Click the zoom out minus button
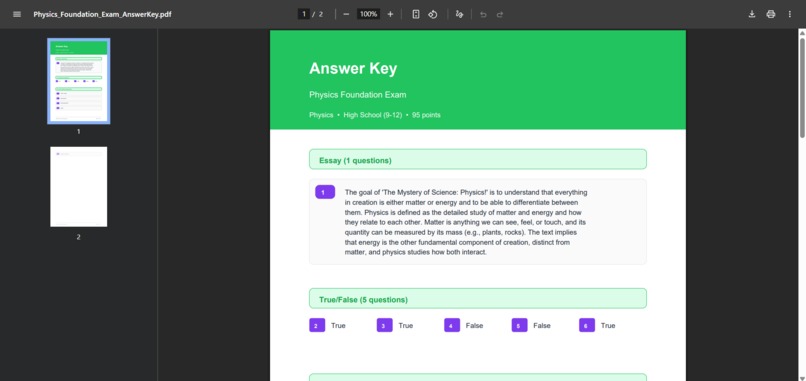This screenshot has height=381, width=806. [346, 14]
